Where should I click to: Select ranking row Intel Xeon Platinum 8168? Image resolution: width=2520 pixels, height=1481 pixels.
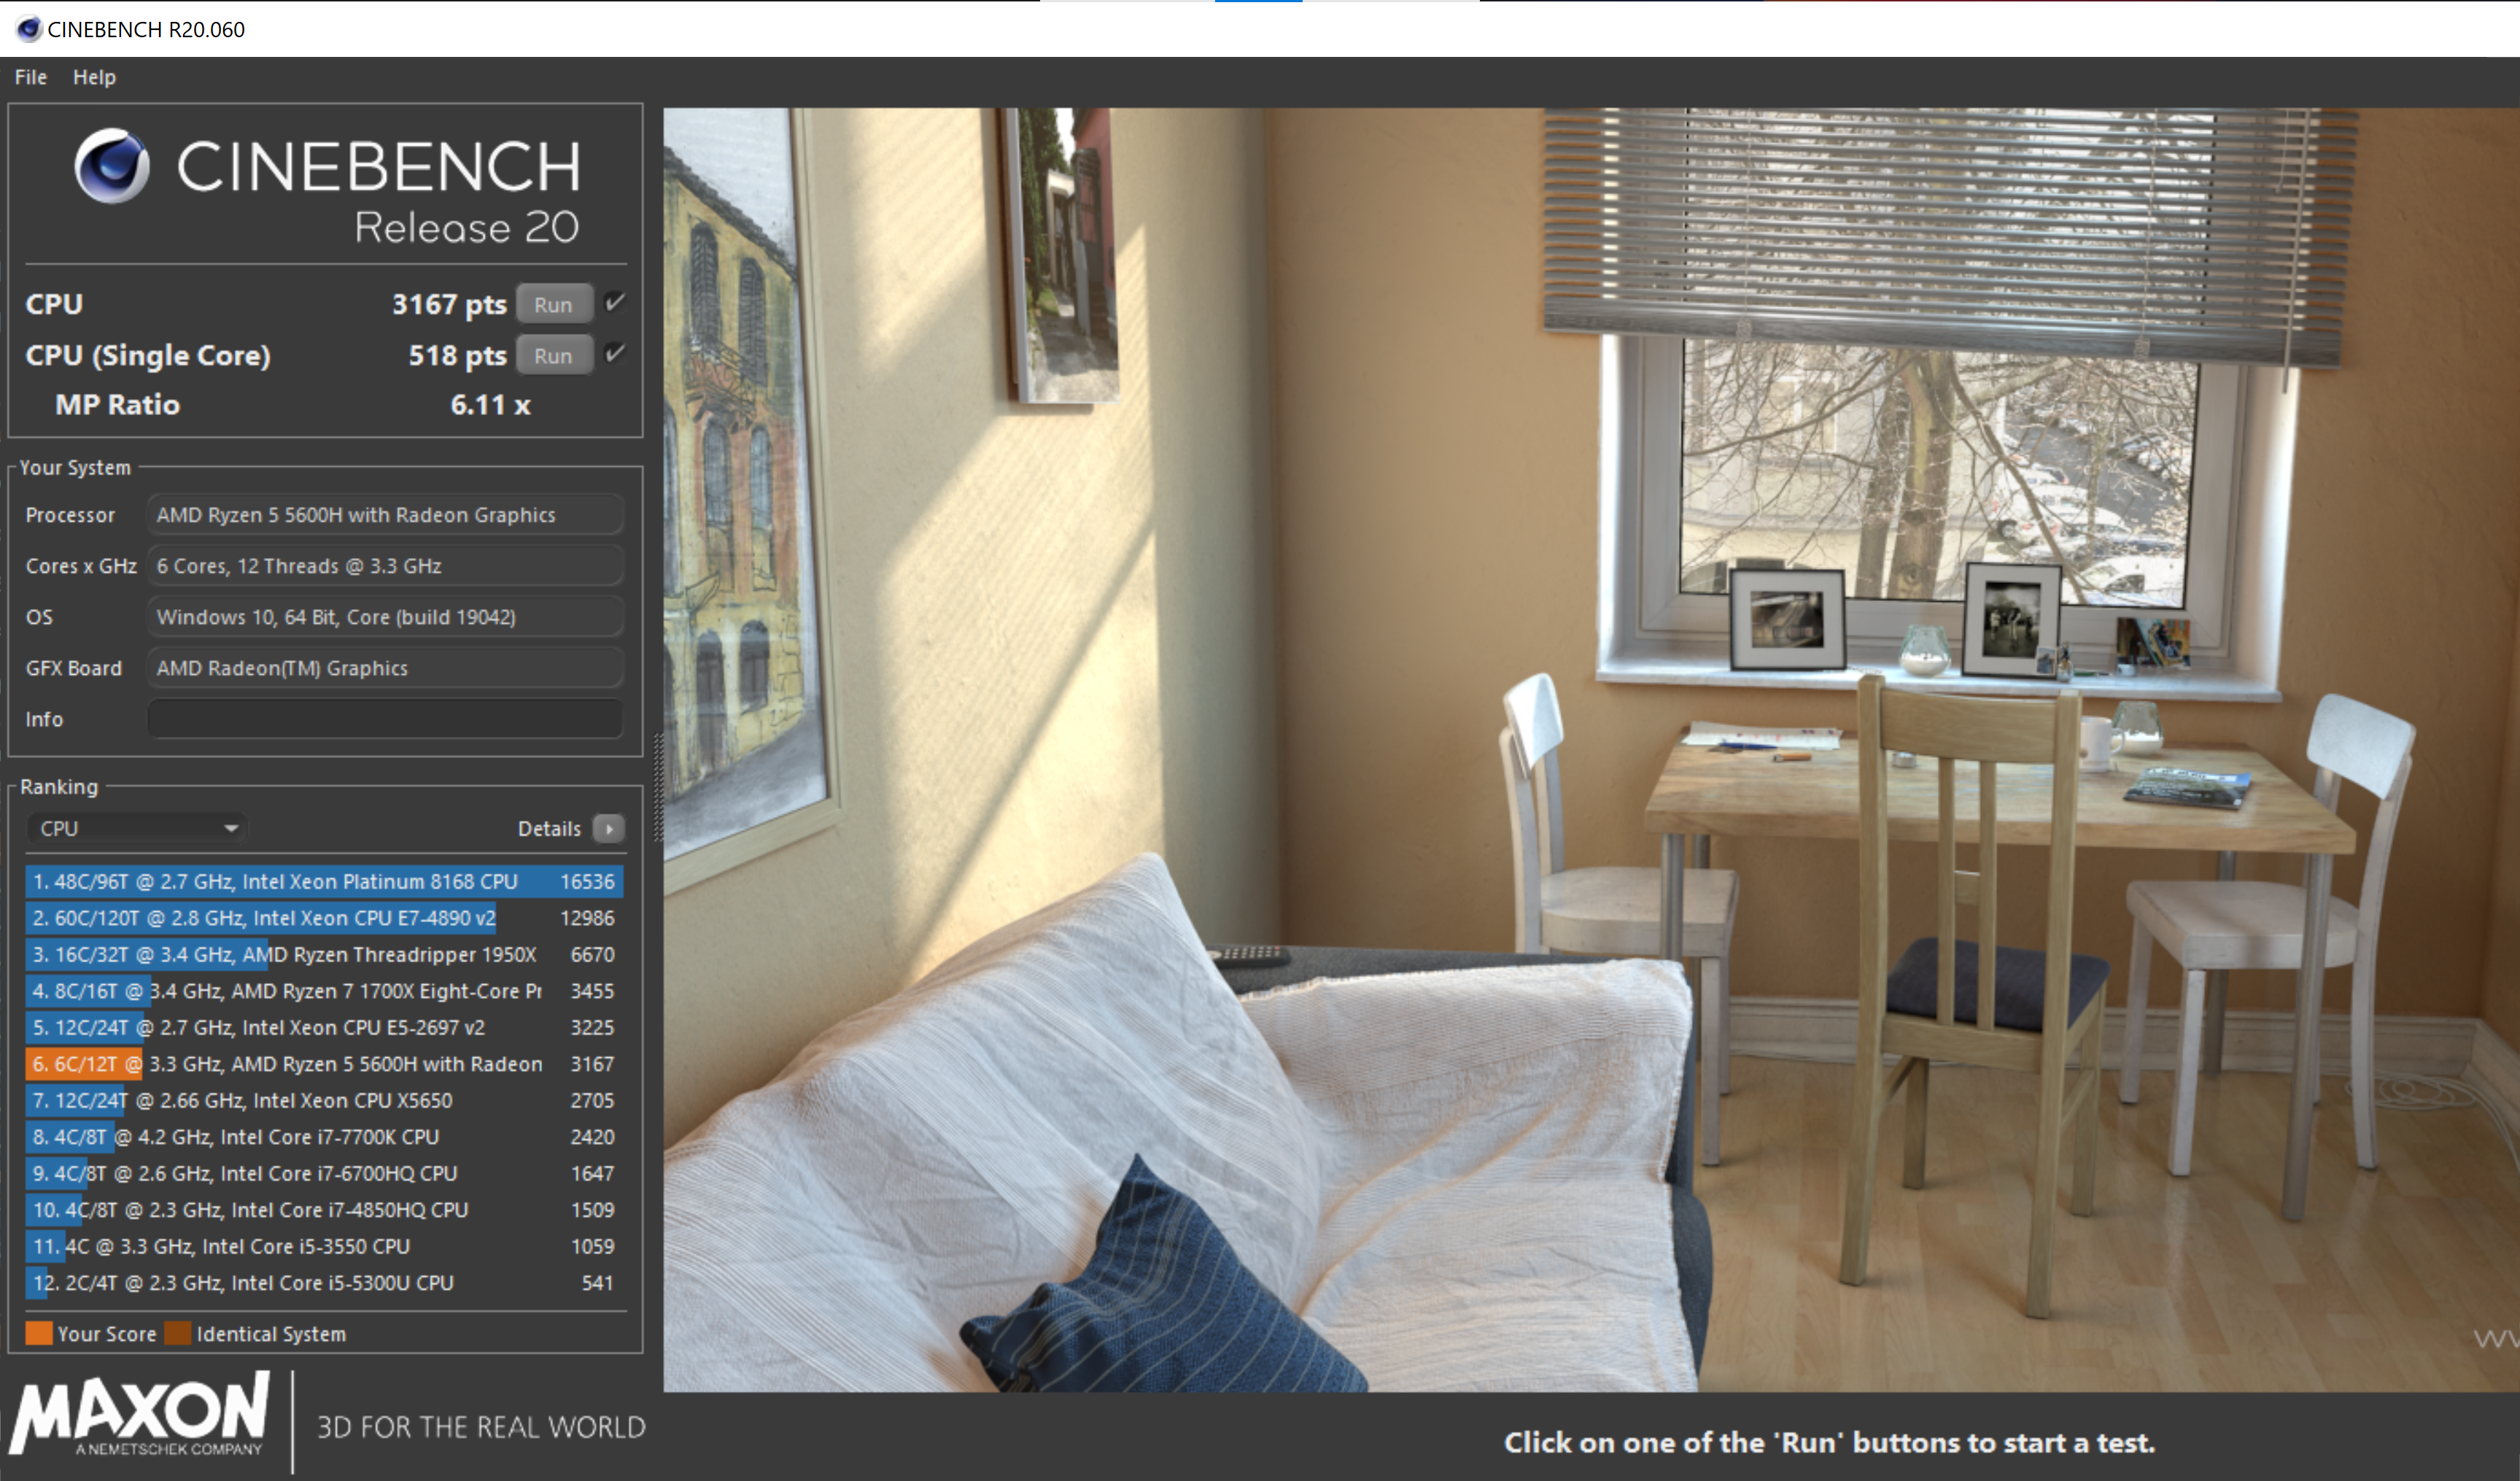point(324,881)
